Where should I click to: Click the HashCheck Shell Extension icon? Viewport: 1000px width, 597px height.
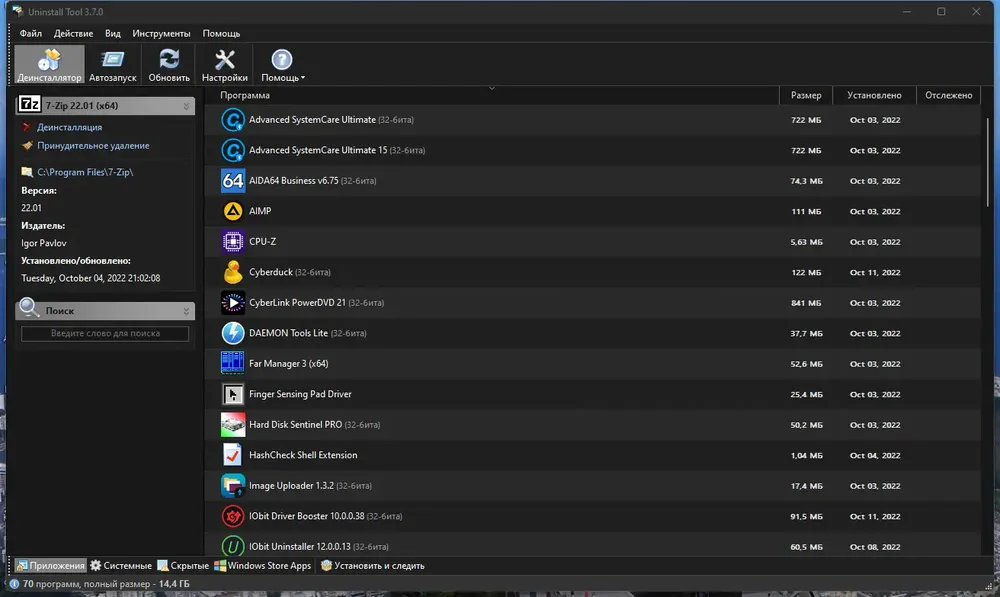pyautogui.click(x=233, y=455)
